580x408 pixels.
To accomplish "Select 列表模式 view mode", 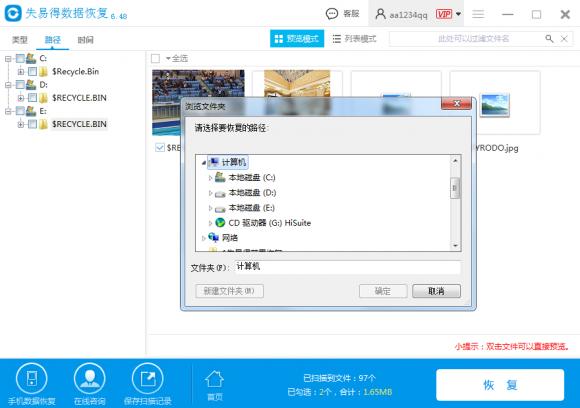I will click(x=354, y=38).
